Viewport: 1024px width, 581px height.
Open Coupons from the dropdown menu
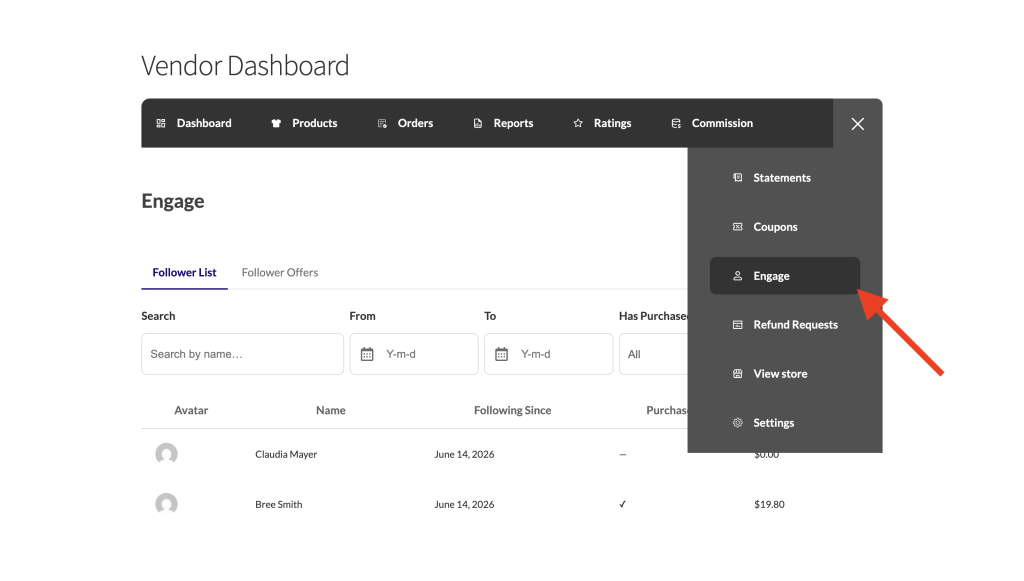(x=785, y=227)
